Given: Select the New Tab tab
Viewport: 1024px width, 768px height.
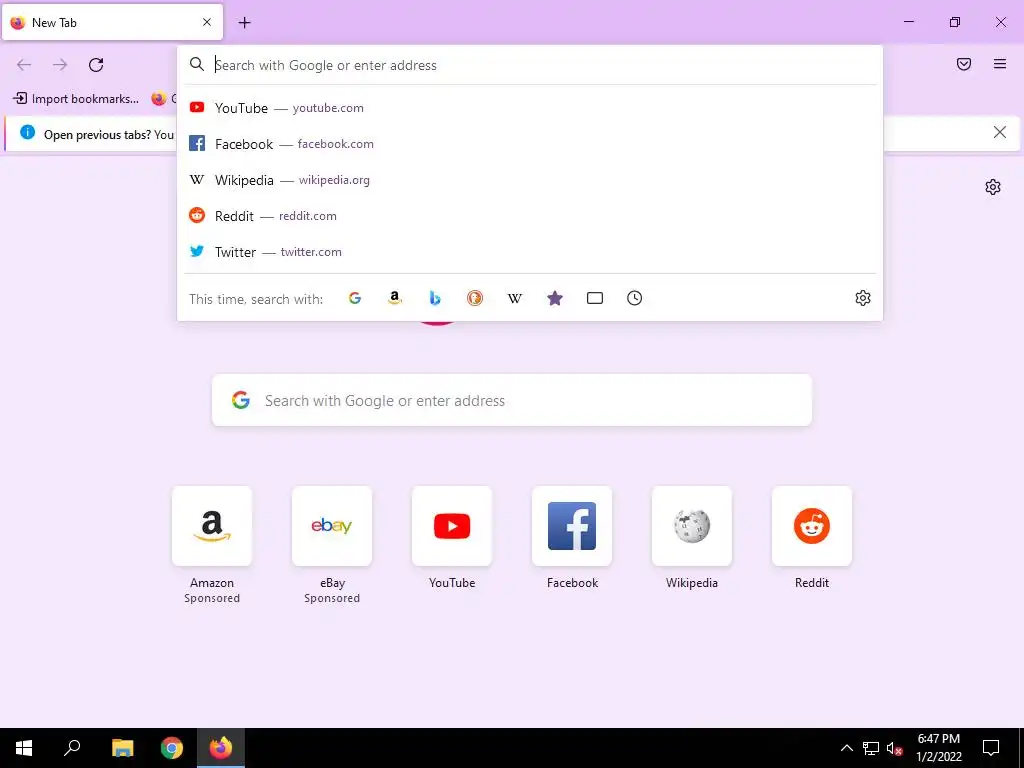Looking at the screenshot, I should coord(112,22).
